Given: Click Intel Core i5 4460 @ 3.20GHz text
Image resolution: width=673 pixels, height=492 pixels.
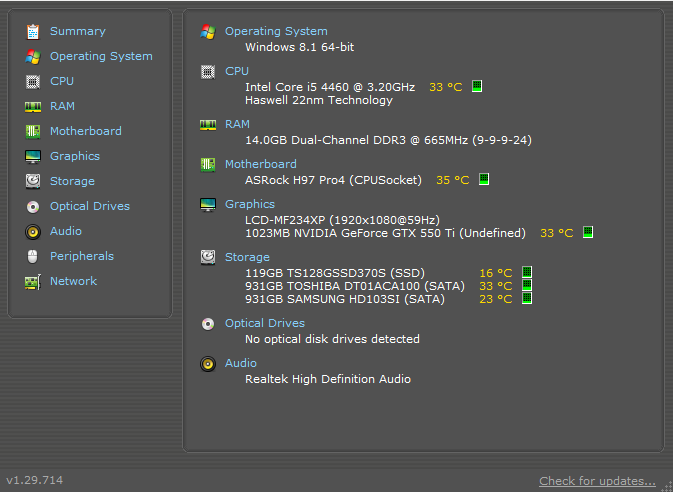Looking at the screenshot, I should 330,87.
